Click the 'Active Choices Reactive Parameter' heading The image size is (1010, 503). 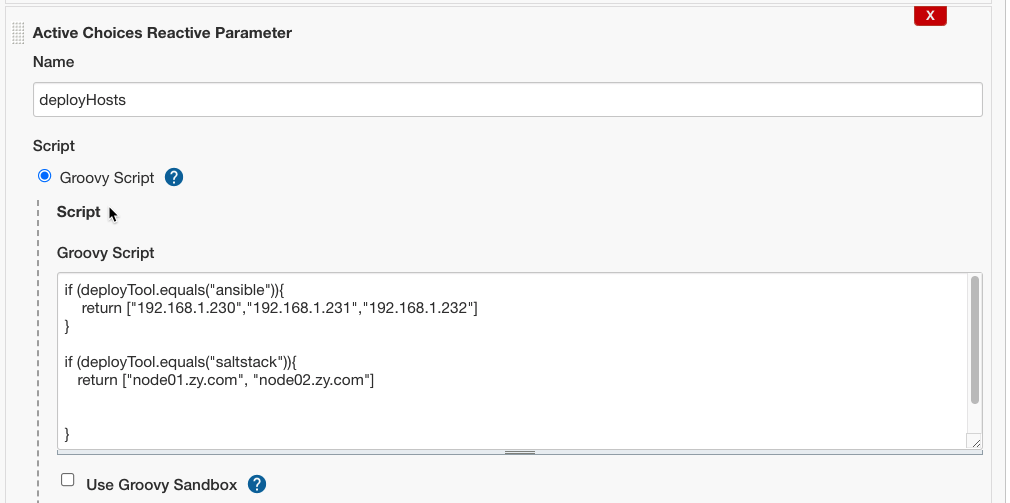tap(162, 33)
